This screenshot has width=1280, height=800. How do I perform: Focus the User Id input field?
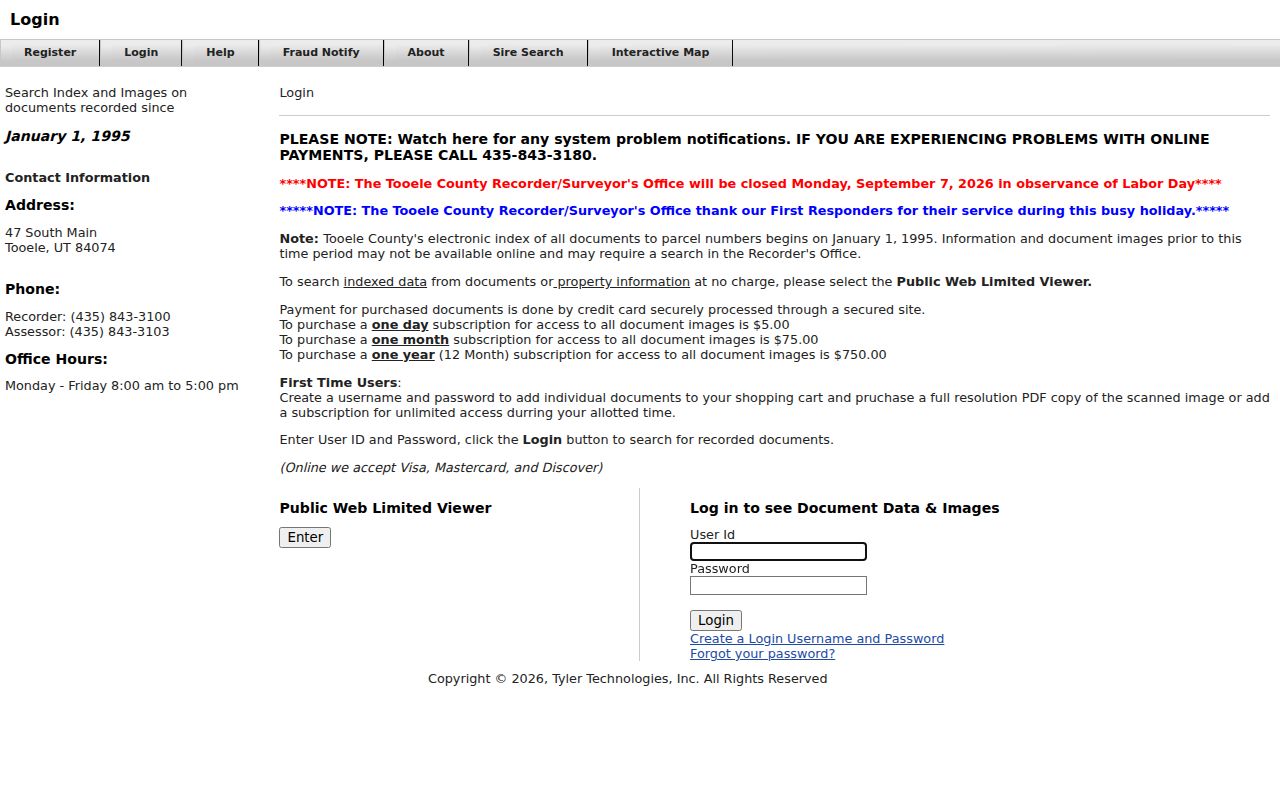(x=778, y=552)
